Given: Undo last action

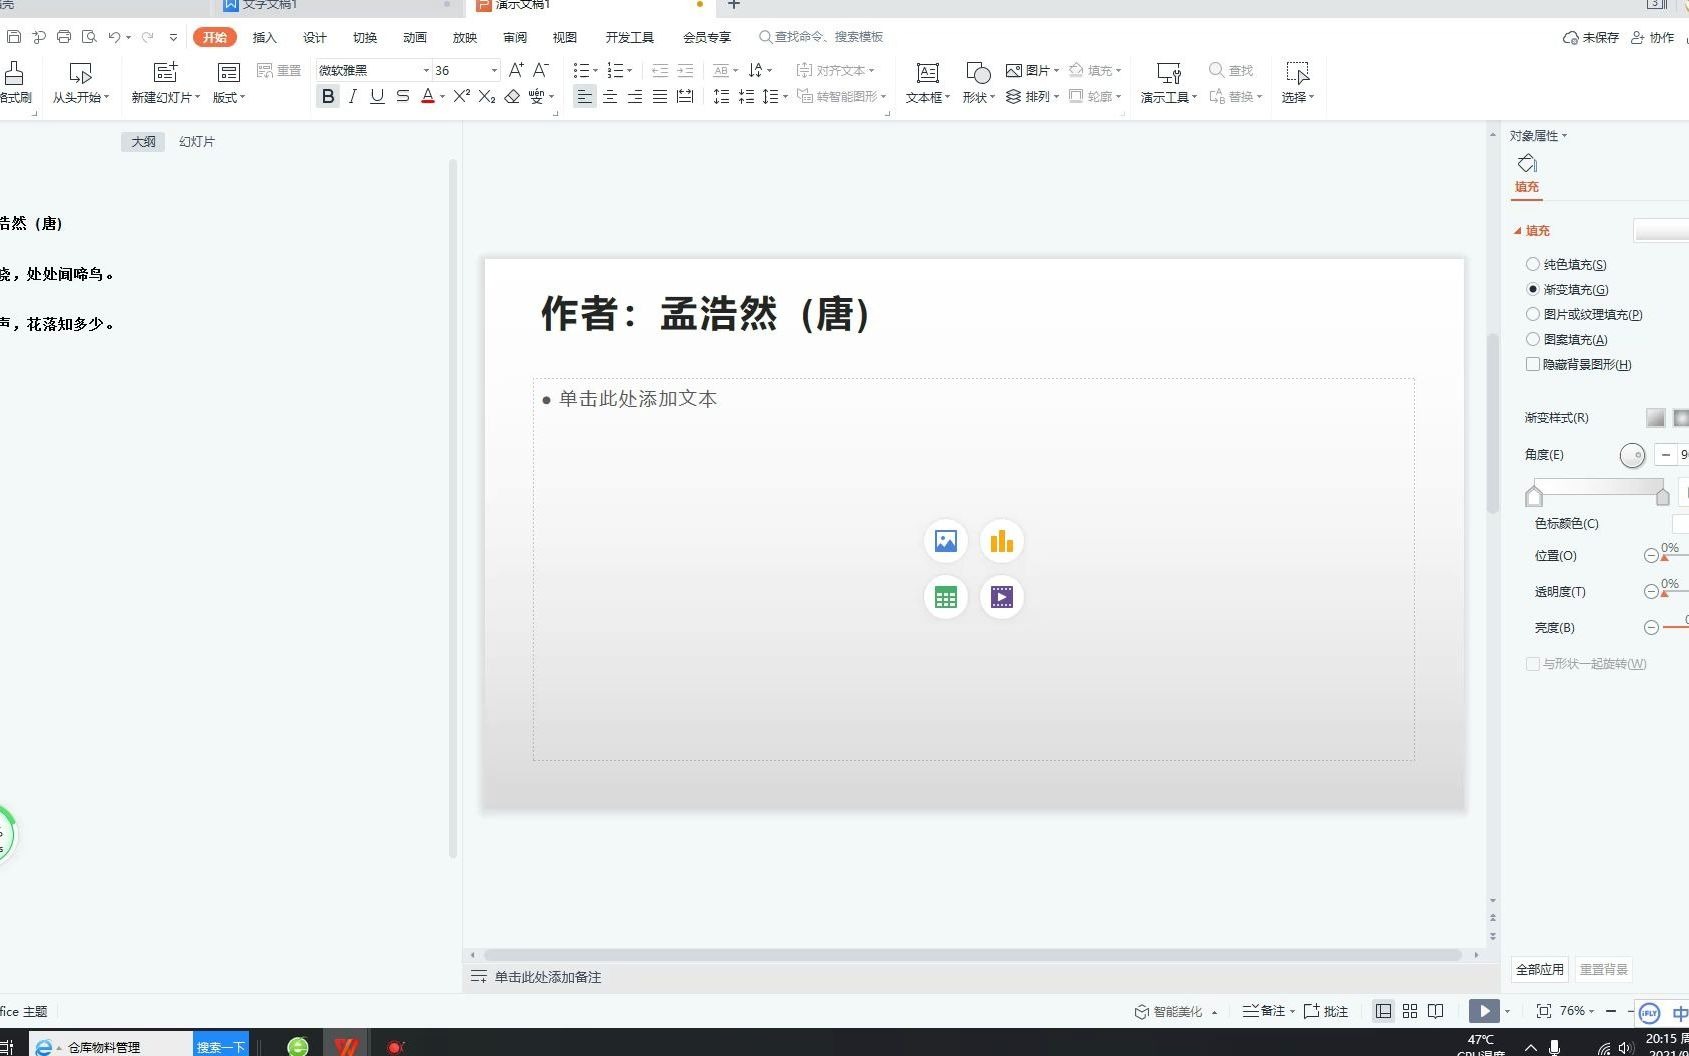Looking at the screenshot, I should [x=115, y=37].
